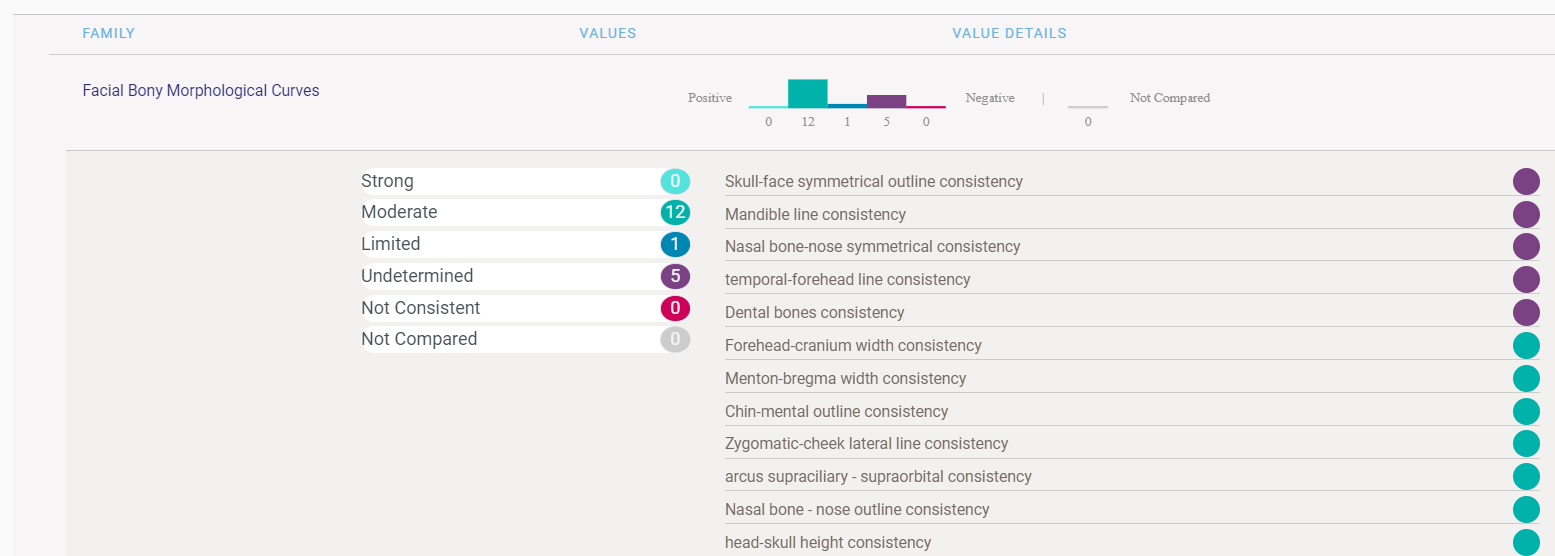The height and width of the screenshot is (556, 1555).
Task: Click status dot for Menton-bregma width consistency
Action: 1525,378
